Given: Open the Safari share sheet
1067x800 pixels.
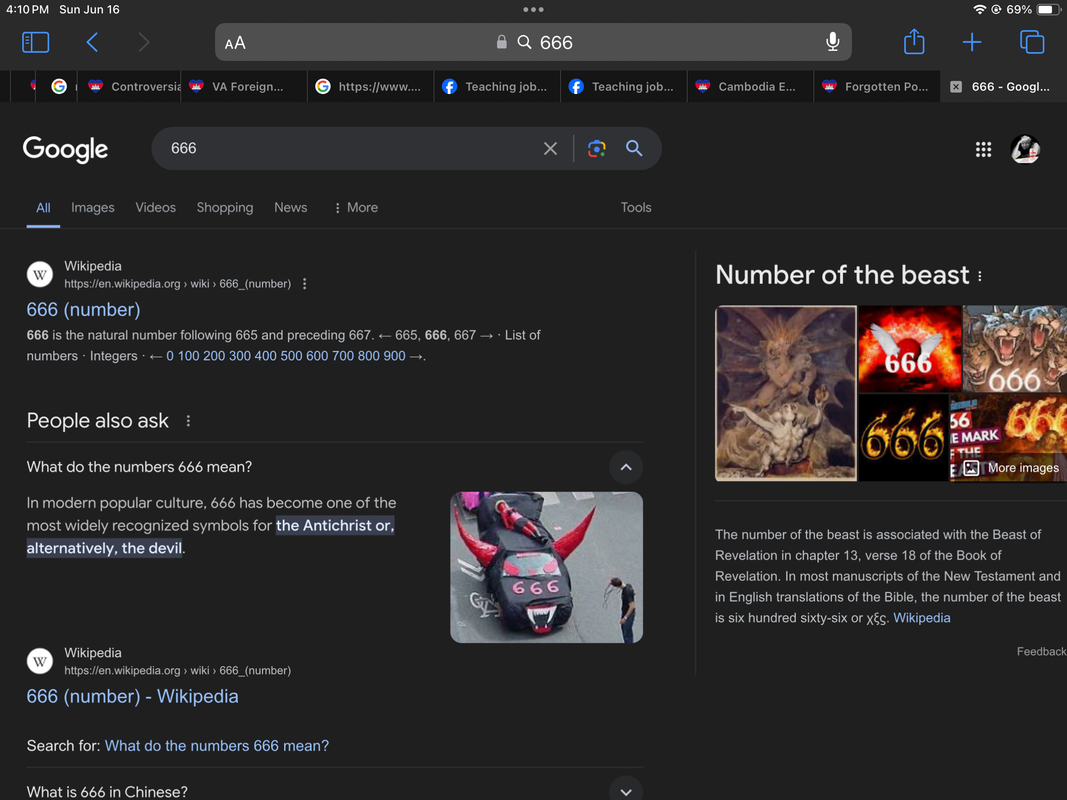Looking at the screenshot, I should click(914, 41).
